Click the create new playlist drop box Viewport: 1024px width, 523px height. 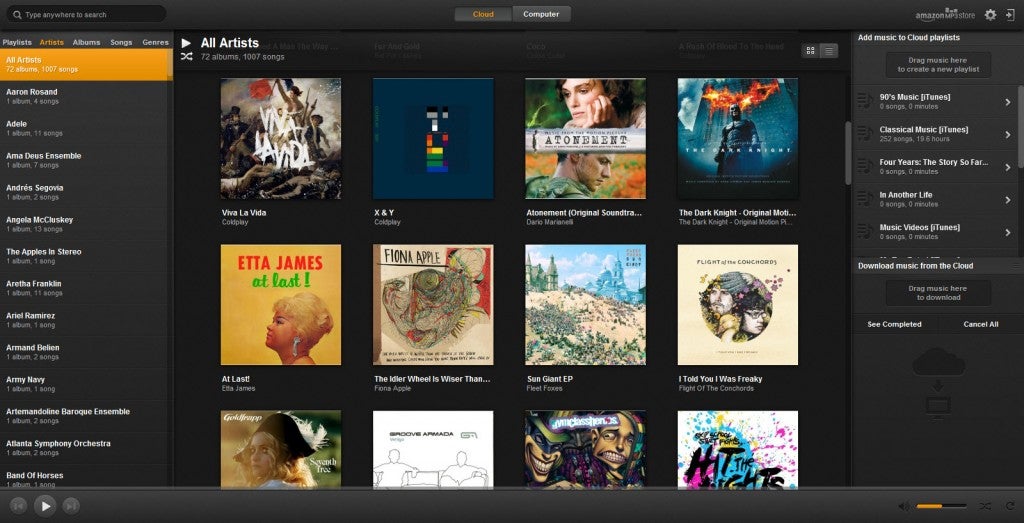pyautogui.click(x=938, y=65)
